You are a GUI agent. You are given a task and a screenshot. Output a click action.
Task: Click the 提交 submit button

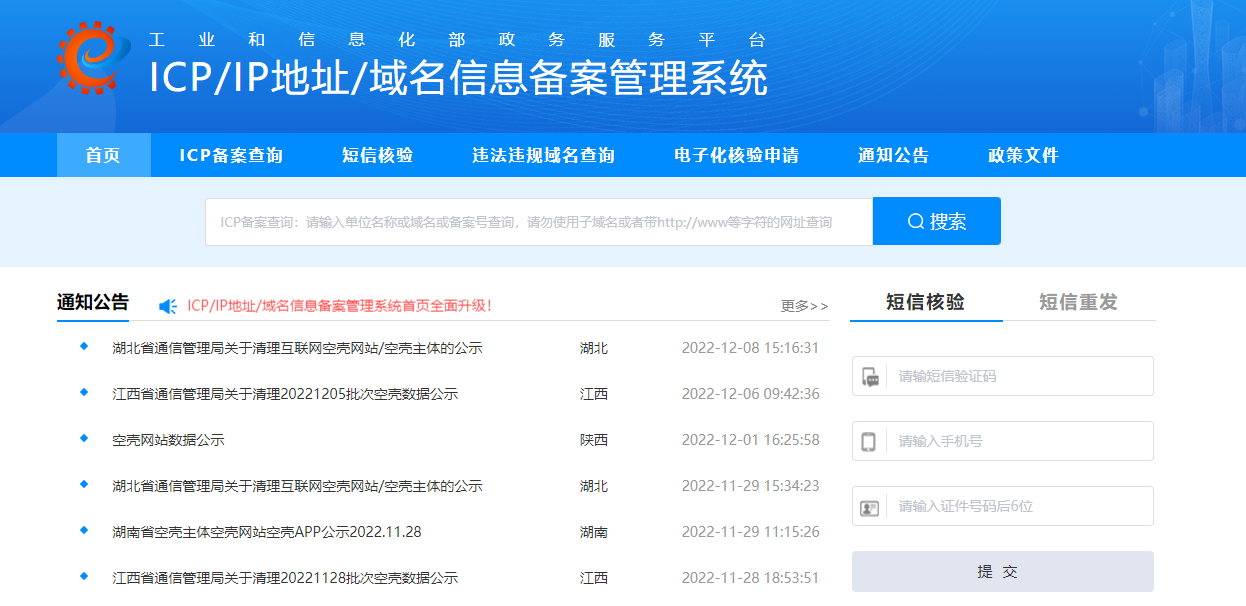tap(1003, 572)
